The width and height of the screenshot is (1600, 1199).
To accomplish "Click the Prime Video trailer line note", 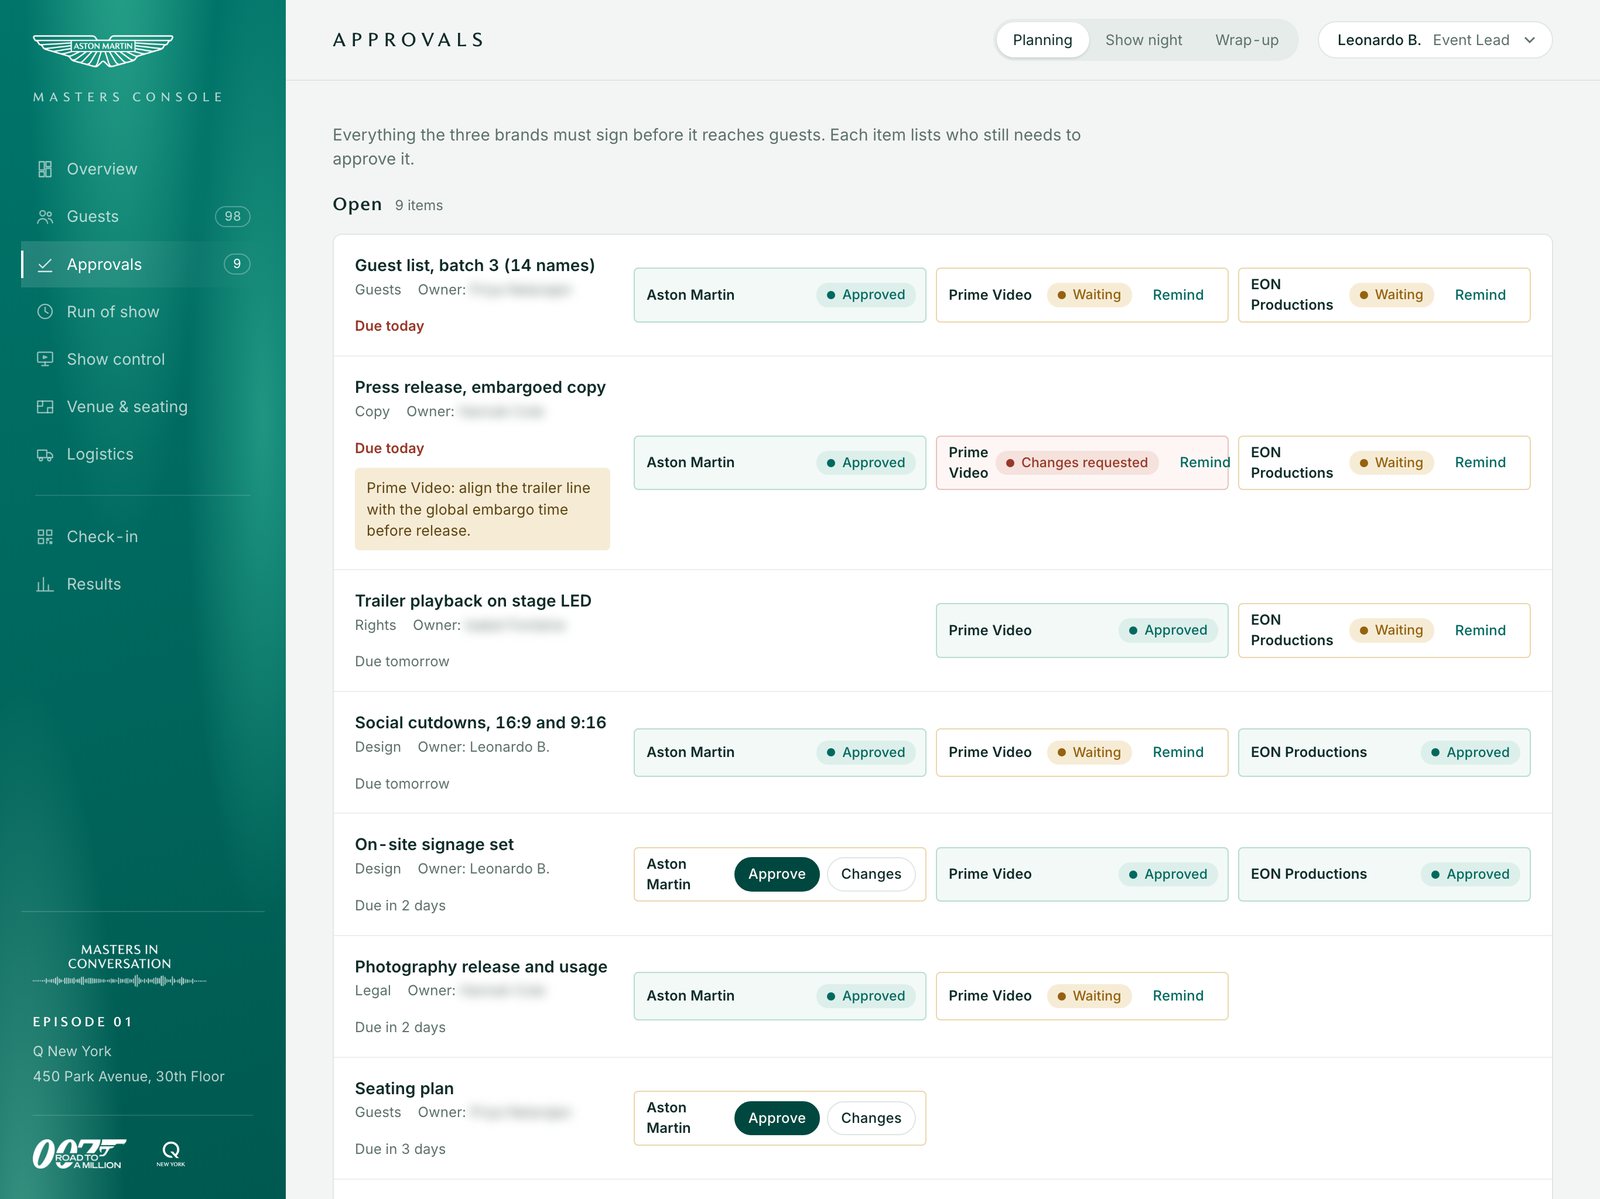I will point(482,509).
